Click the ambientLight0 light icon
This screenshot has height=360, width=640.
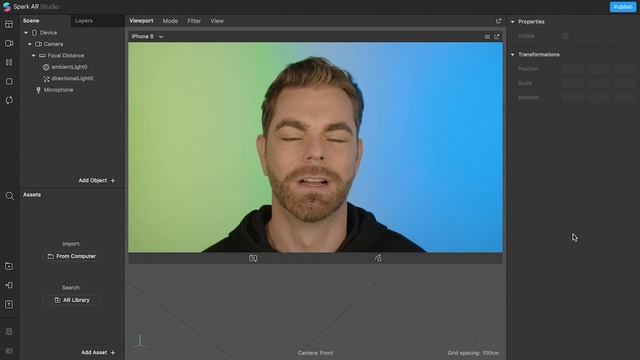[x=46, y=67]
